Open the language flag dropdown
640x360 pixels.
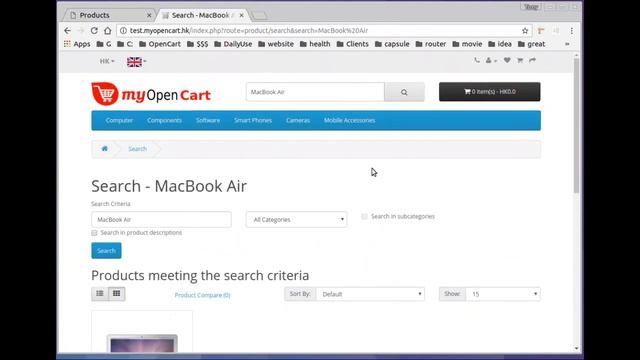[x=136, y=62]
